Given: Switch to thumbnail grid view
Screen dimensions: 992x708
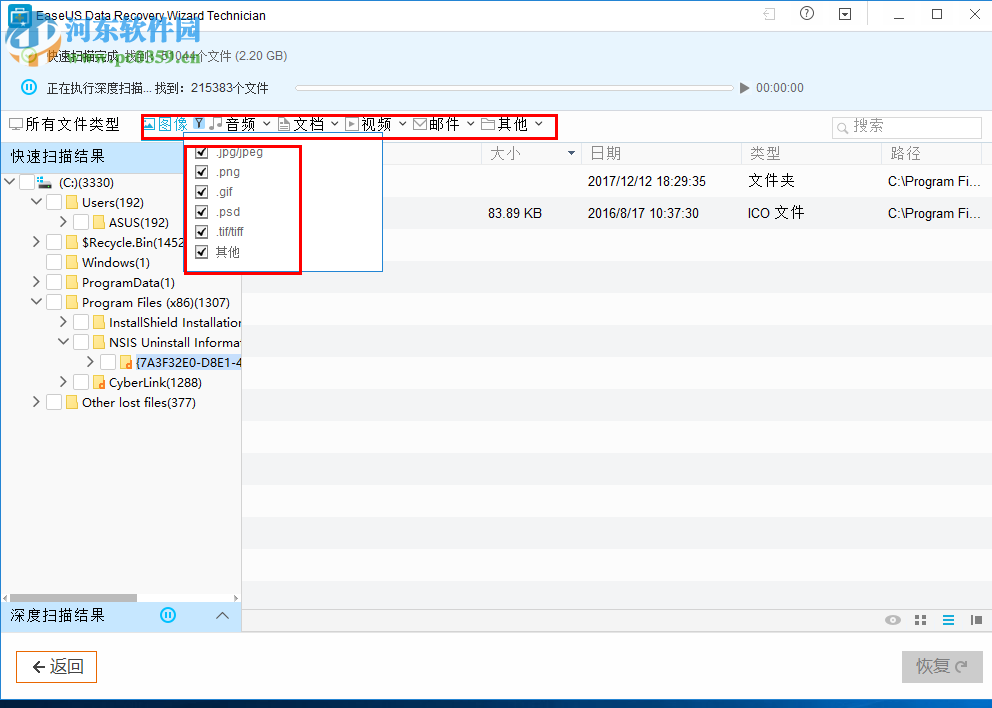Looking at the screenshot, I should tap(920, 620).
